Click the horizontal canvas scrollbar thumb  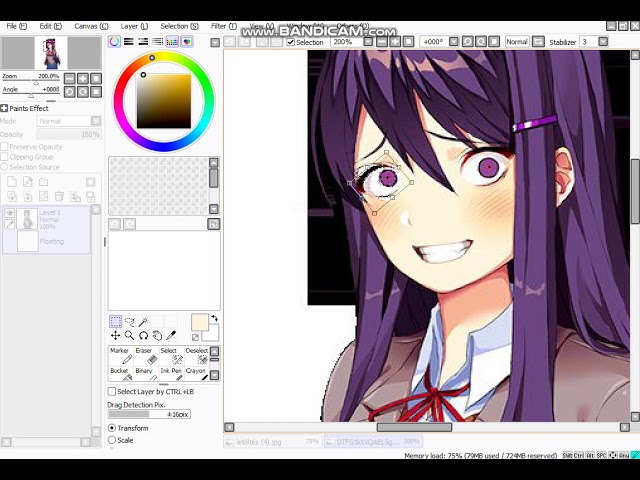[x=414, y=427]
